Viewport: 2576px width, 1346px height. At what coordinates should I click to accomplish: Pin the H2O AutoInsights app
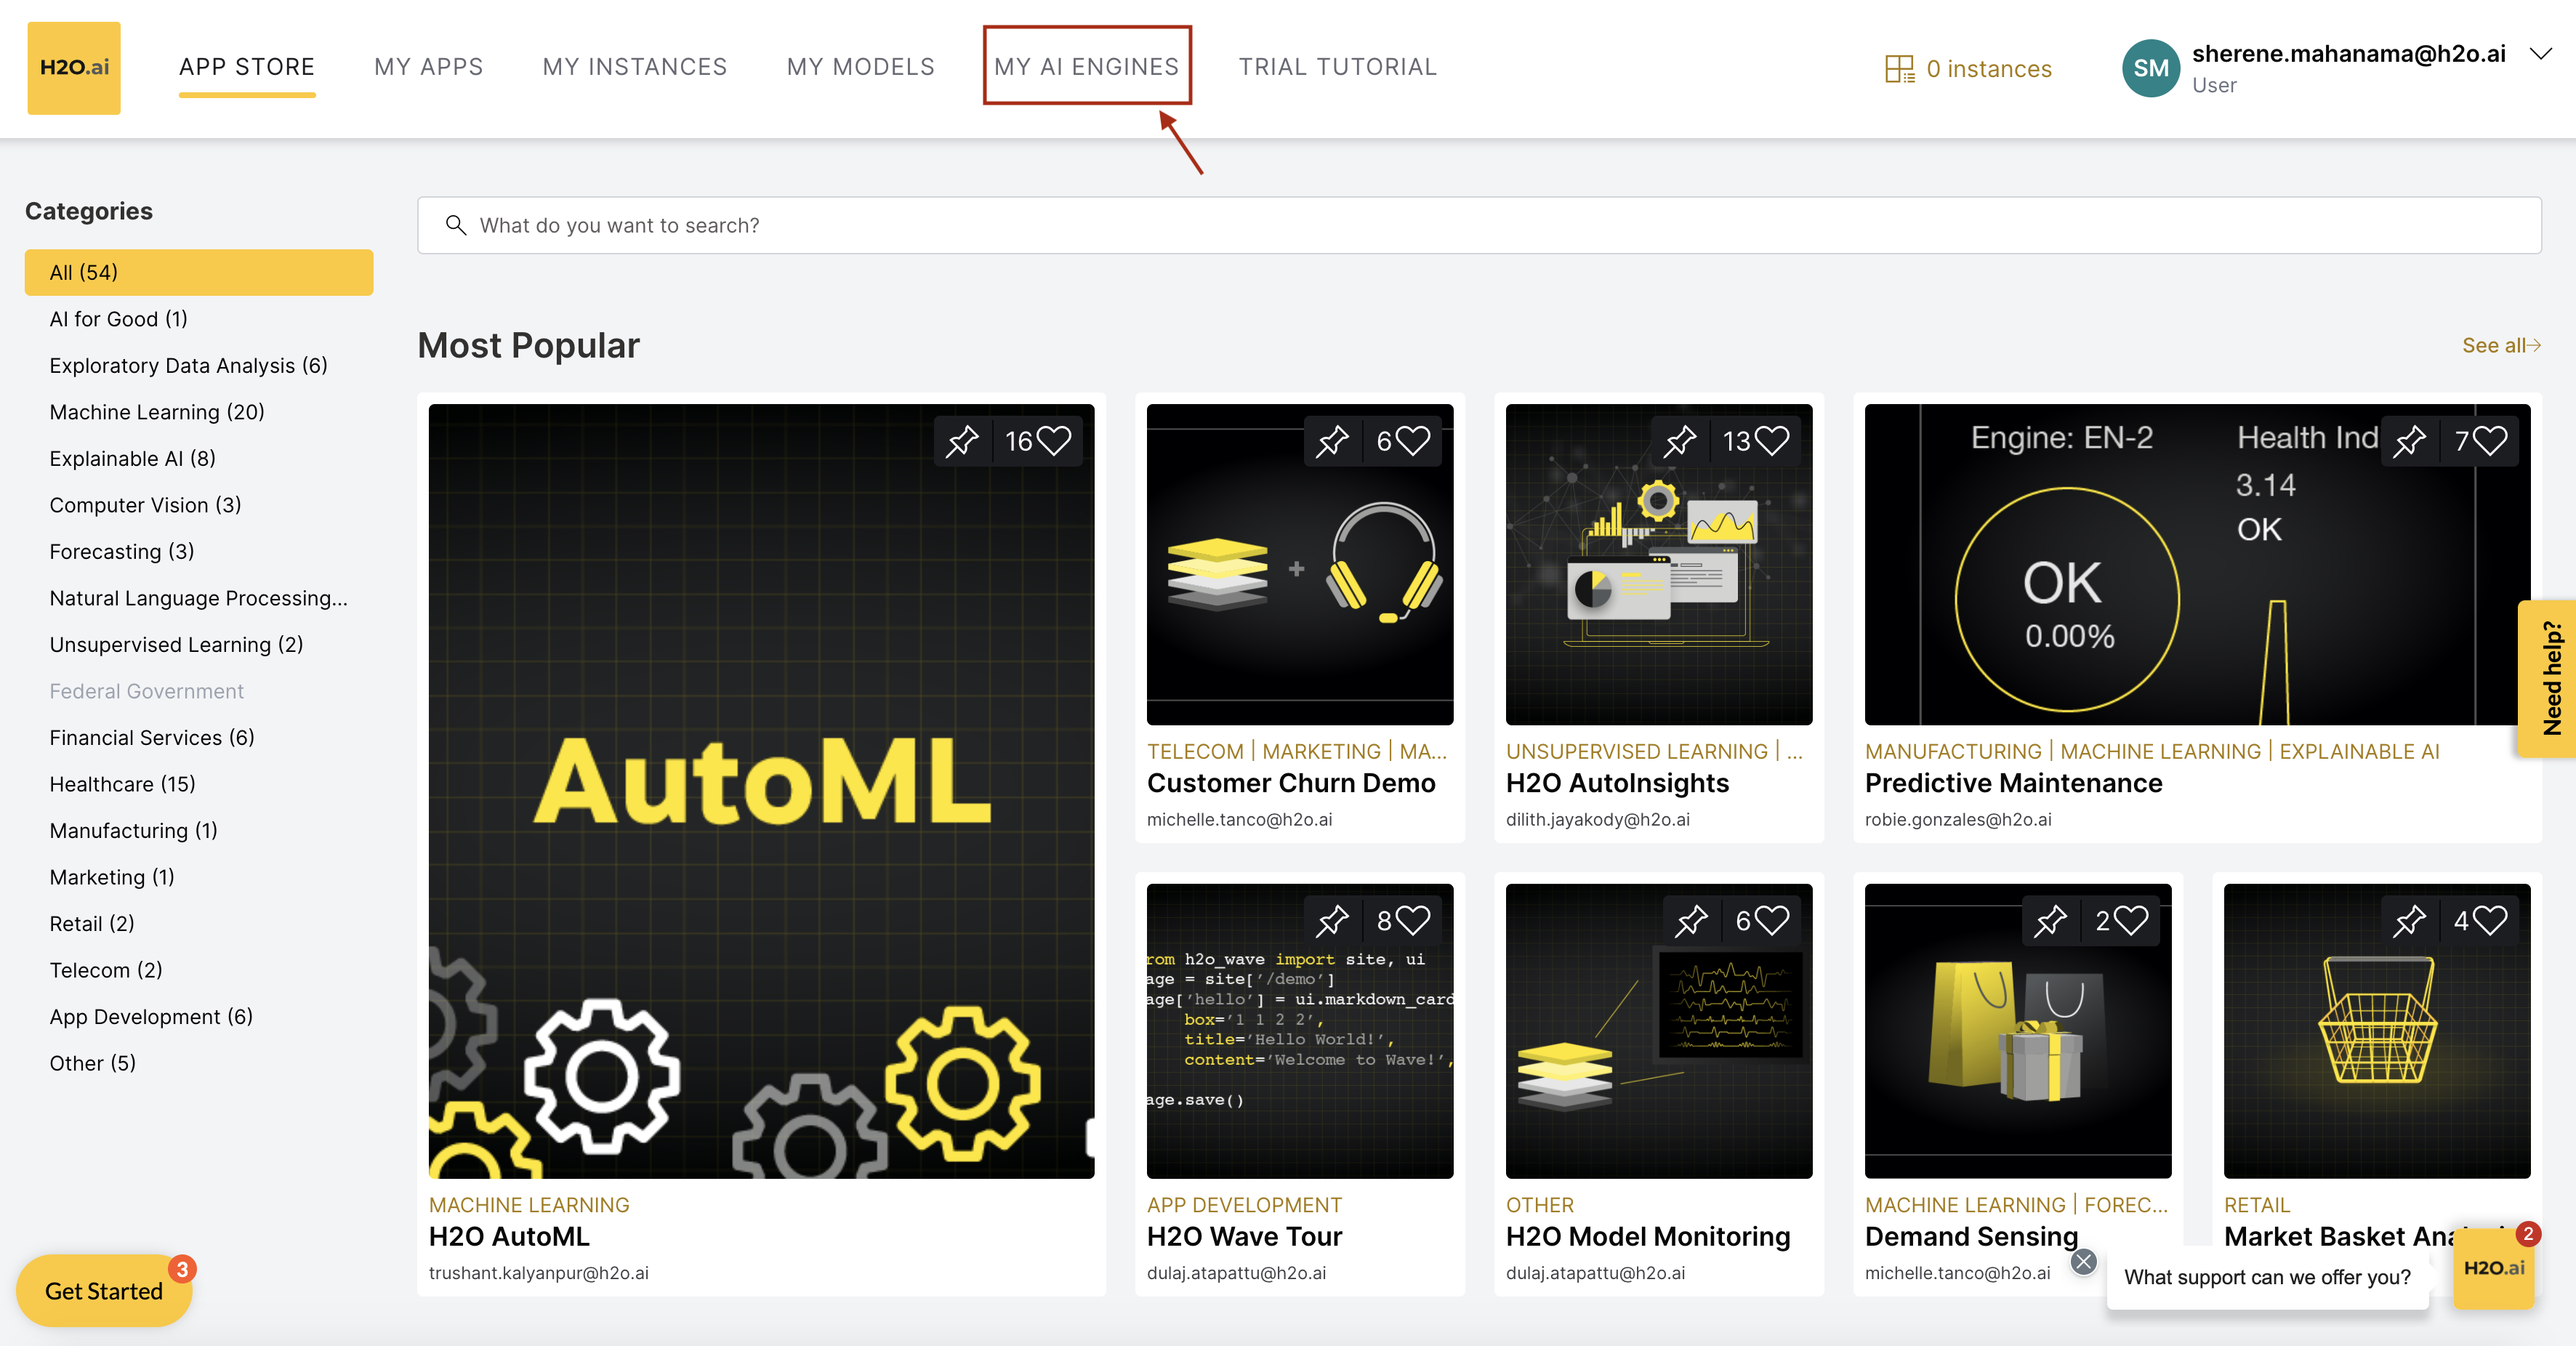[x=1680, y=441]
